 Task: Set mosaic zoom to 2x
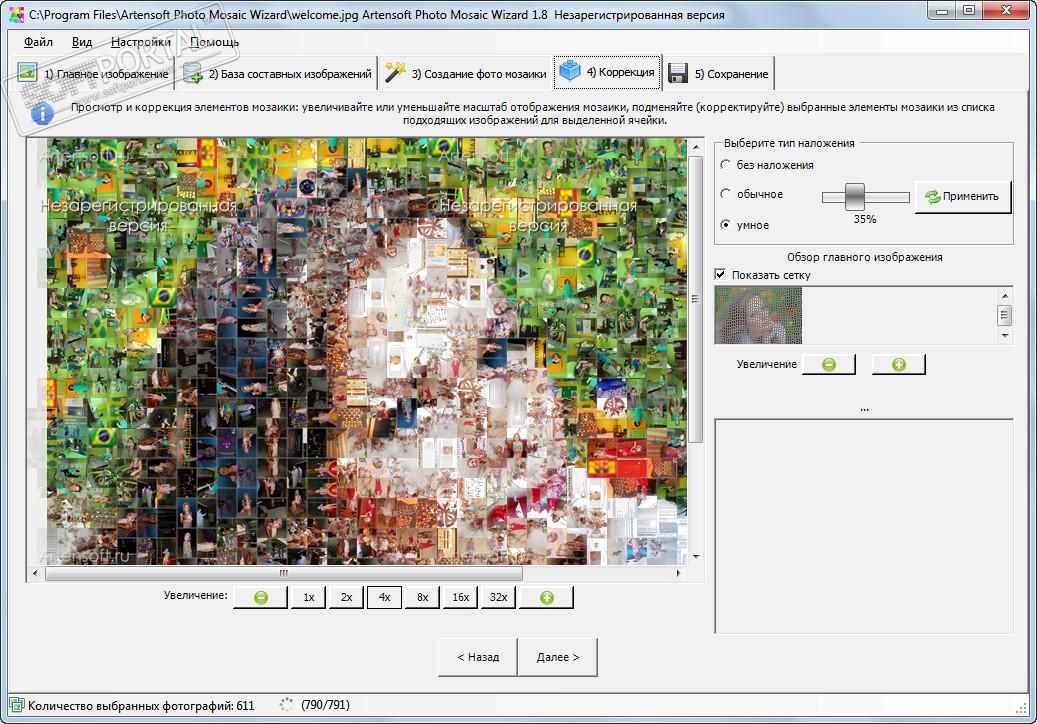pos(347,597)
